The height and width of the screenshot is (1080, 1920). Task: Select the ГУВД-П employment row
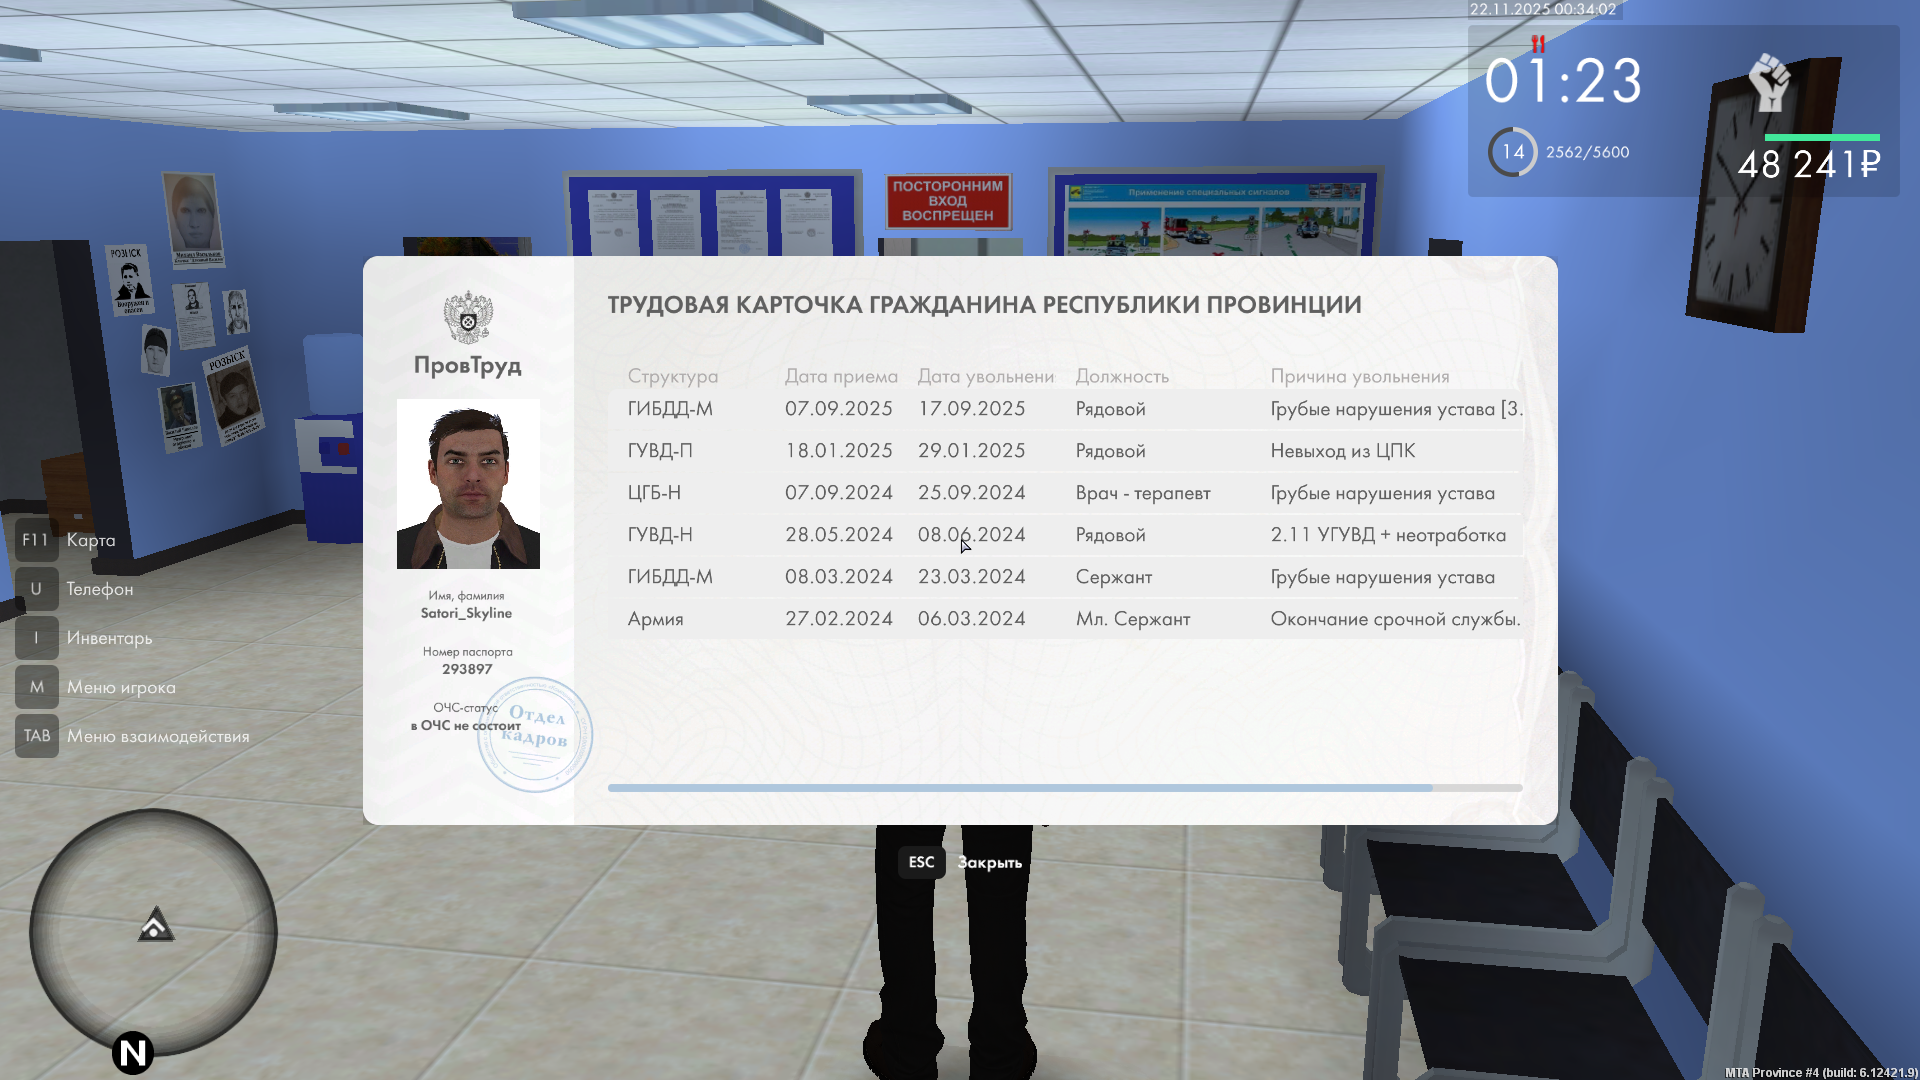1065,451
